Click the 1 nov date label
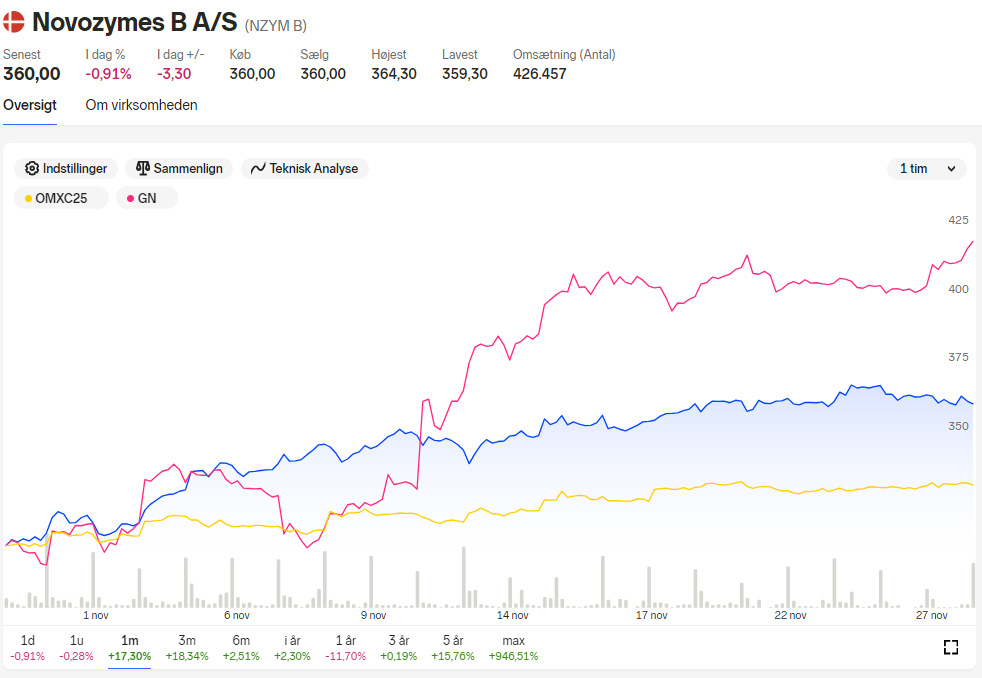 (x=96, y=615)
